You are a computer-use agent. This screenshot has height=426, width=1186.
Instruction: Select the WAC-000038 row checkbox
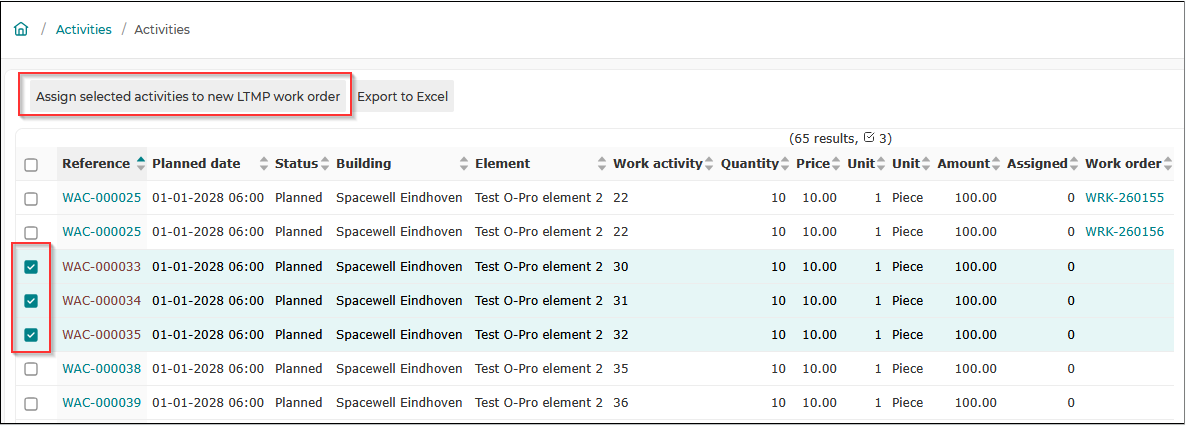31,368
